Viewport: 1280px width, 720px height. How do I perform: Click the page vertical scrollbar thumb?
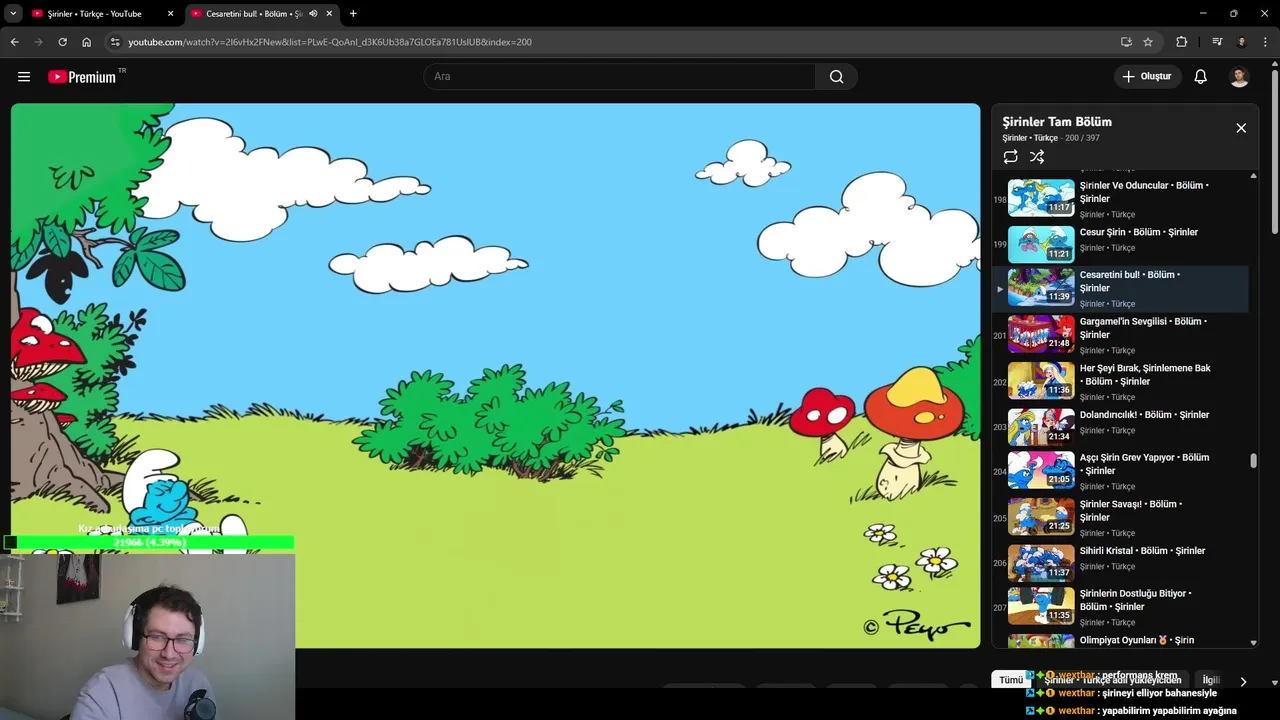pyautogui.click(x=1275, y=150)
